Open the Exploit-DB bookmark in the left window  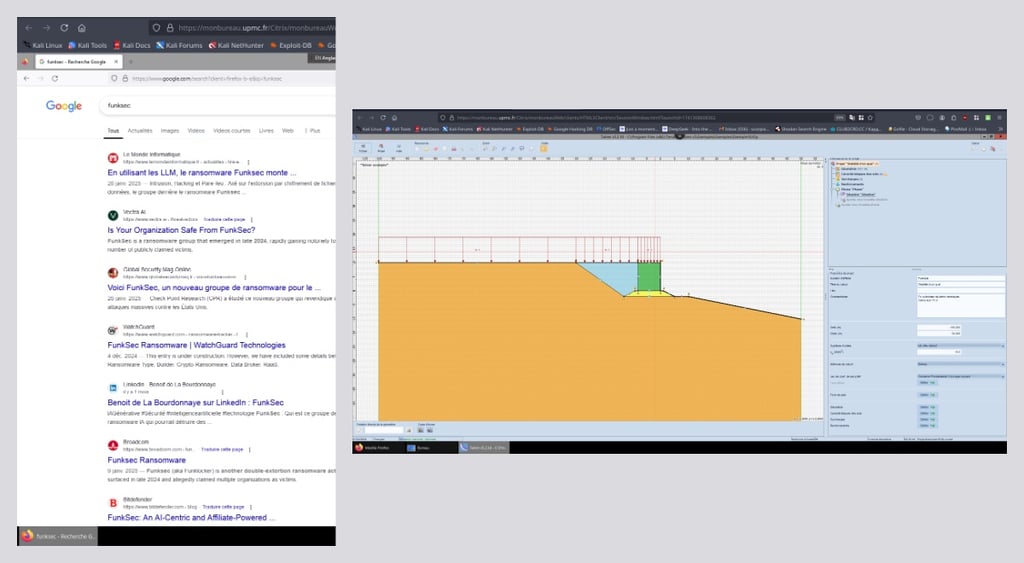[291, 46]
